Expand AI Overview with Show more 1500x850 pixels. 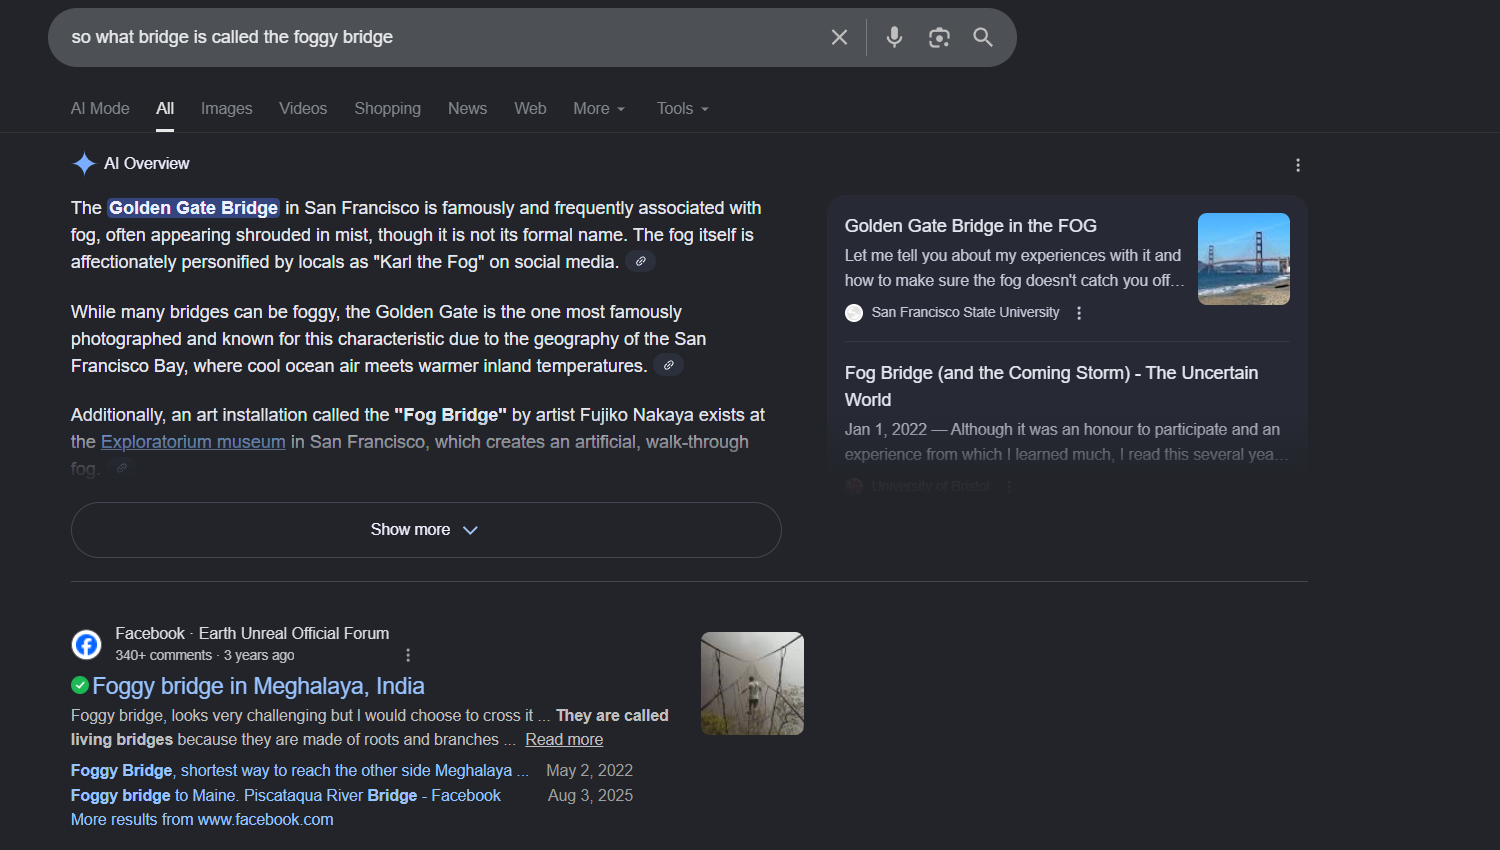[x=425, y=530]
